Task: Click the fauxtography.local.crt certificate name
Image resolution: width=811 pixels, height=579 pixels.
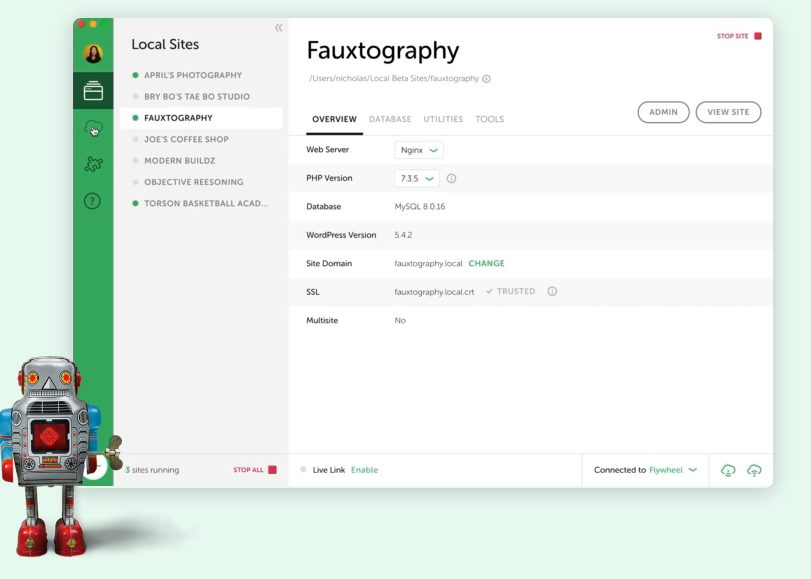Action: pyautogui.click(x=434, y=292)
